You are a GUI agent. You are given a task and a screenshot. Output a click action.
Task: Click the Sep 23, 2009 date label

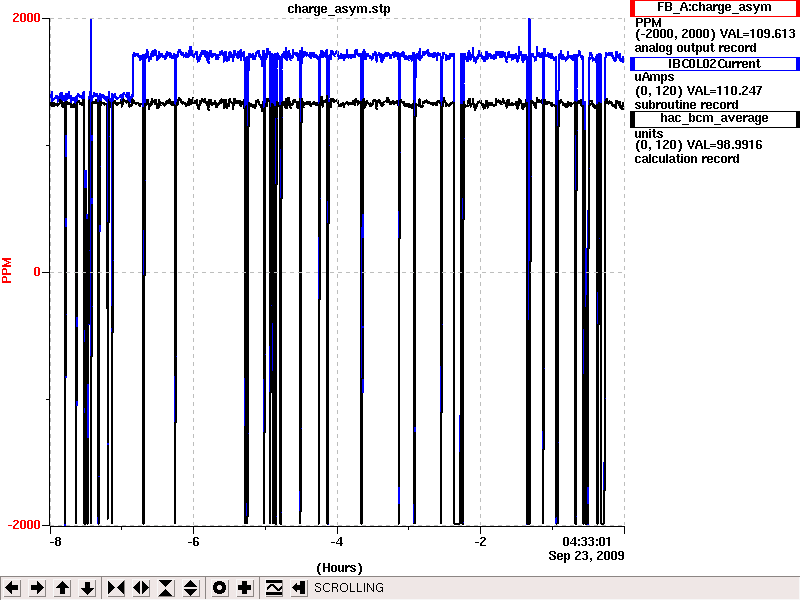[586, 556]
